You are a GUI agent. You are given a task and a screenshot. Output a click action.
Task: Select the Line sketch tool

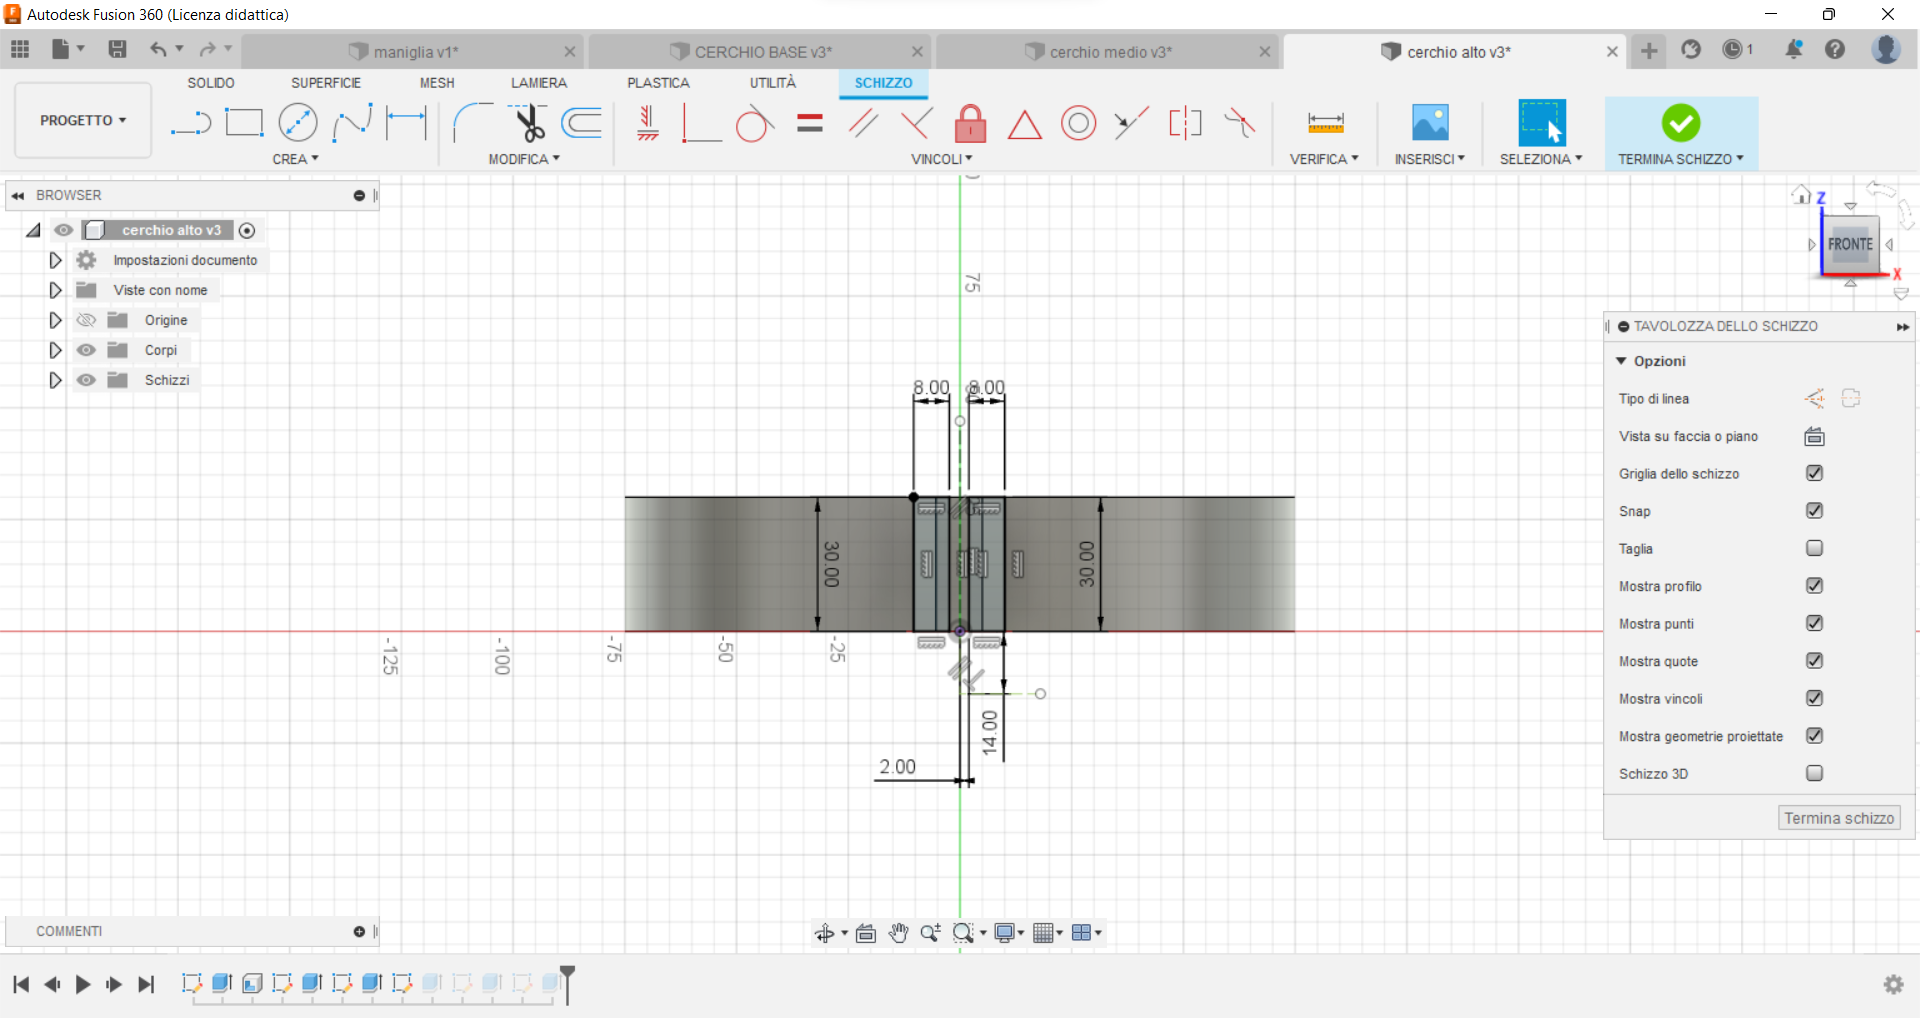[190, 122]
